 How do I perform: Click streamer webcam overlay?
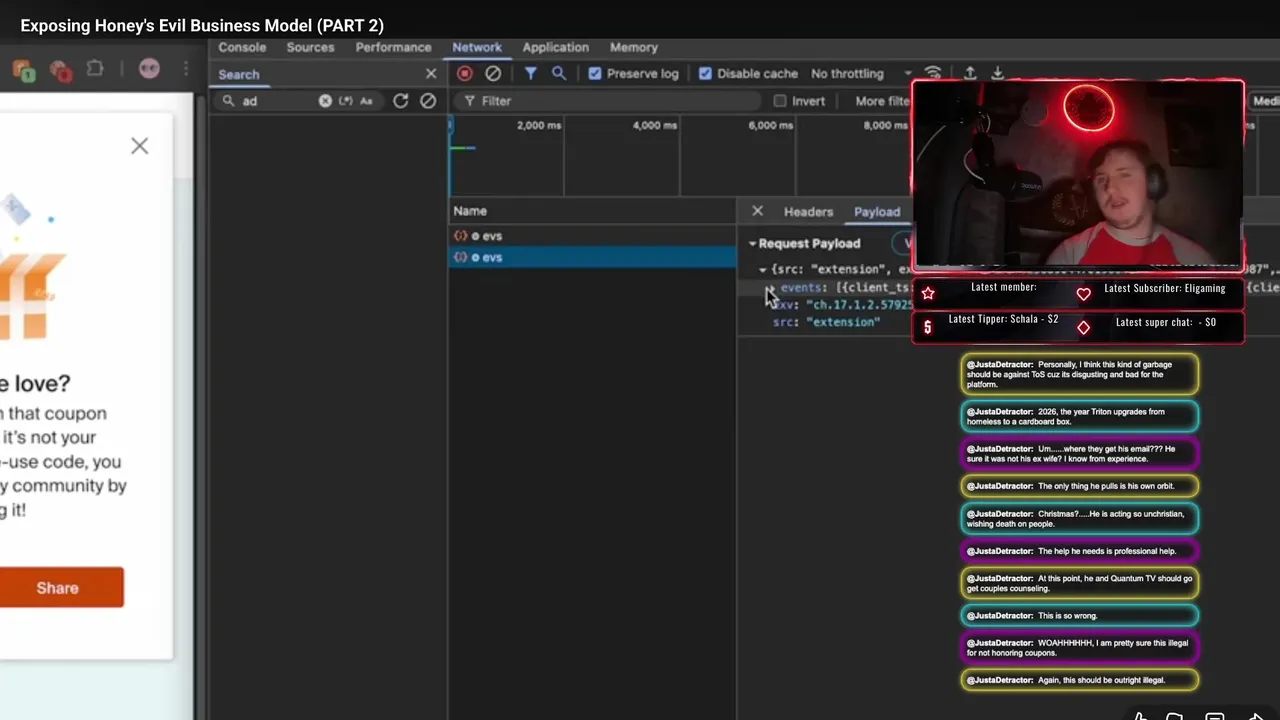pos(1078,176)
